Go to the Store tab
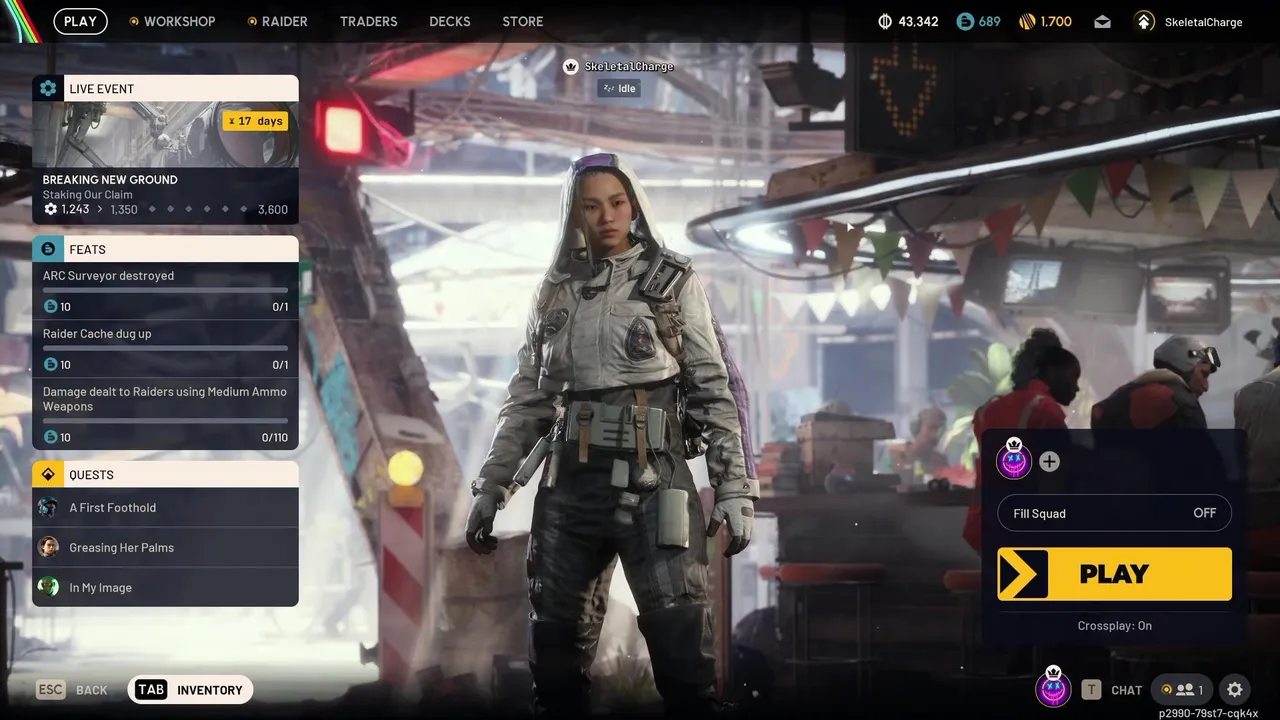The height and width of the screenshot is (720, 1280). 523,21
